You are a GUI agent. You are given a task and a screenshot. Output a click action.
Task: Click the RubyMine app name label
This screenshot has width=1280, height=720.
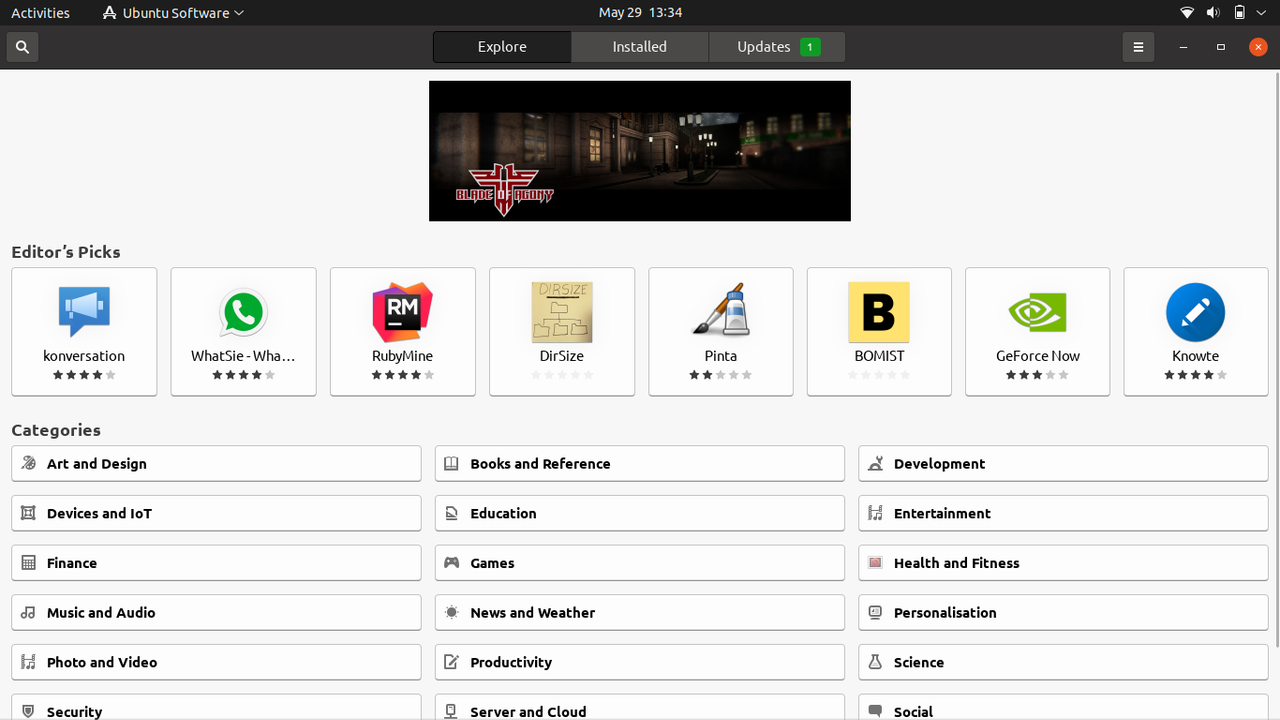coord(402,356)
